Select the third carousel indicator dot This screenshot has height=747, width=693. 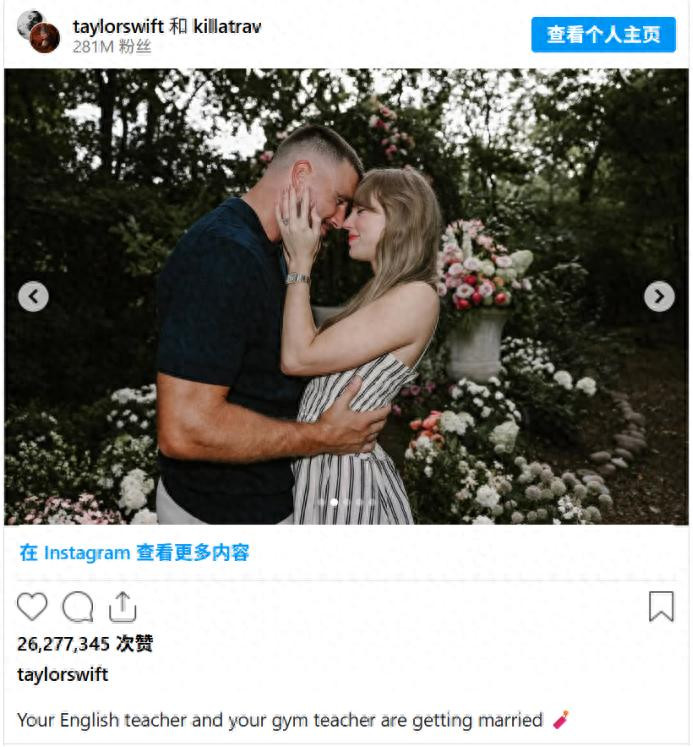tap(345, 502)
